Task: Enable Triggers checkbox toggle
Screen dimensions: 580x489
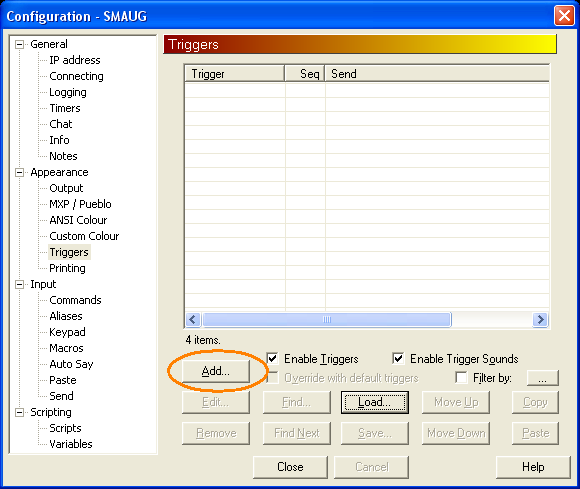Action: pos(273,358)
